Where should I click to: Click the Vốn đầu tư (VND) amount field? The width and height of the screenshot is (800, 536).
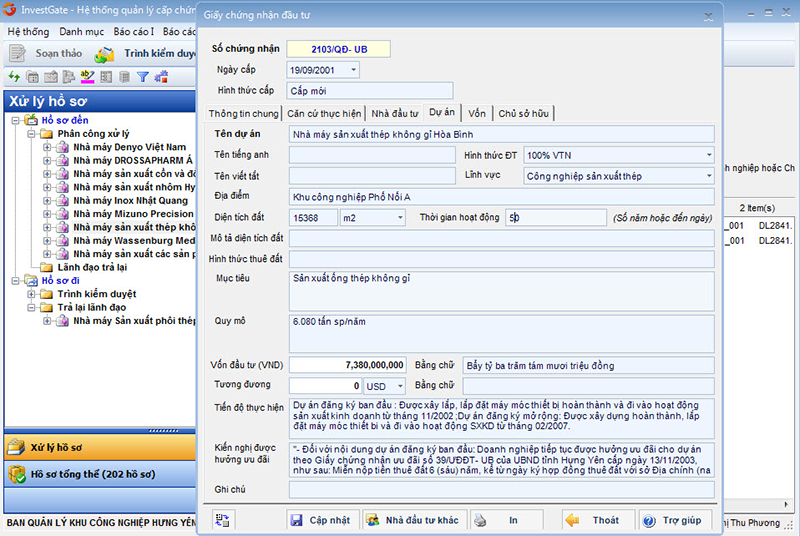[347, 365]
